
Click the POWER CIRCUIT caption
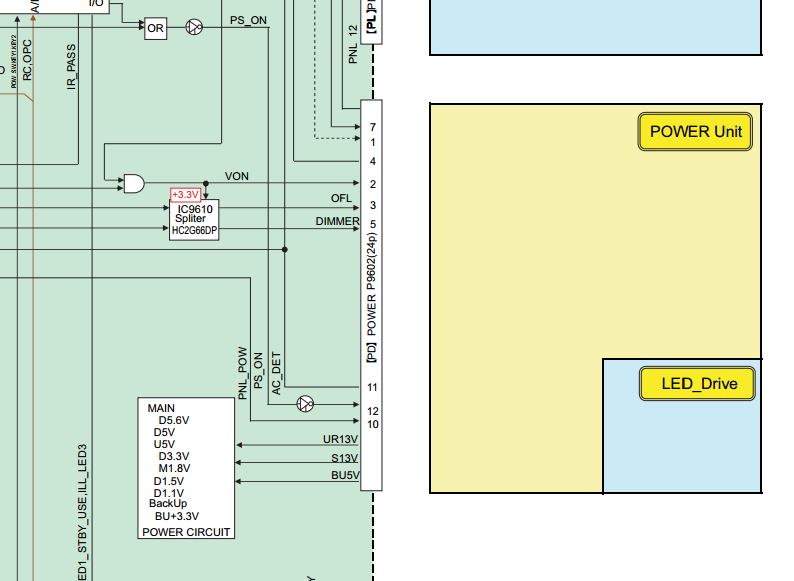click(x=186, y=532)
